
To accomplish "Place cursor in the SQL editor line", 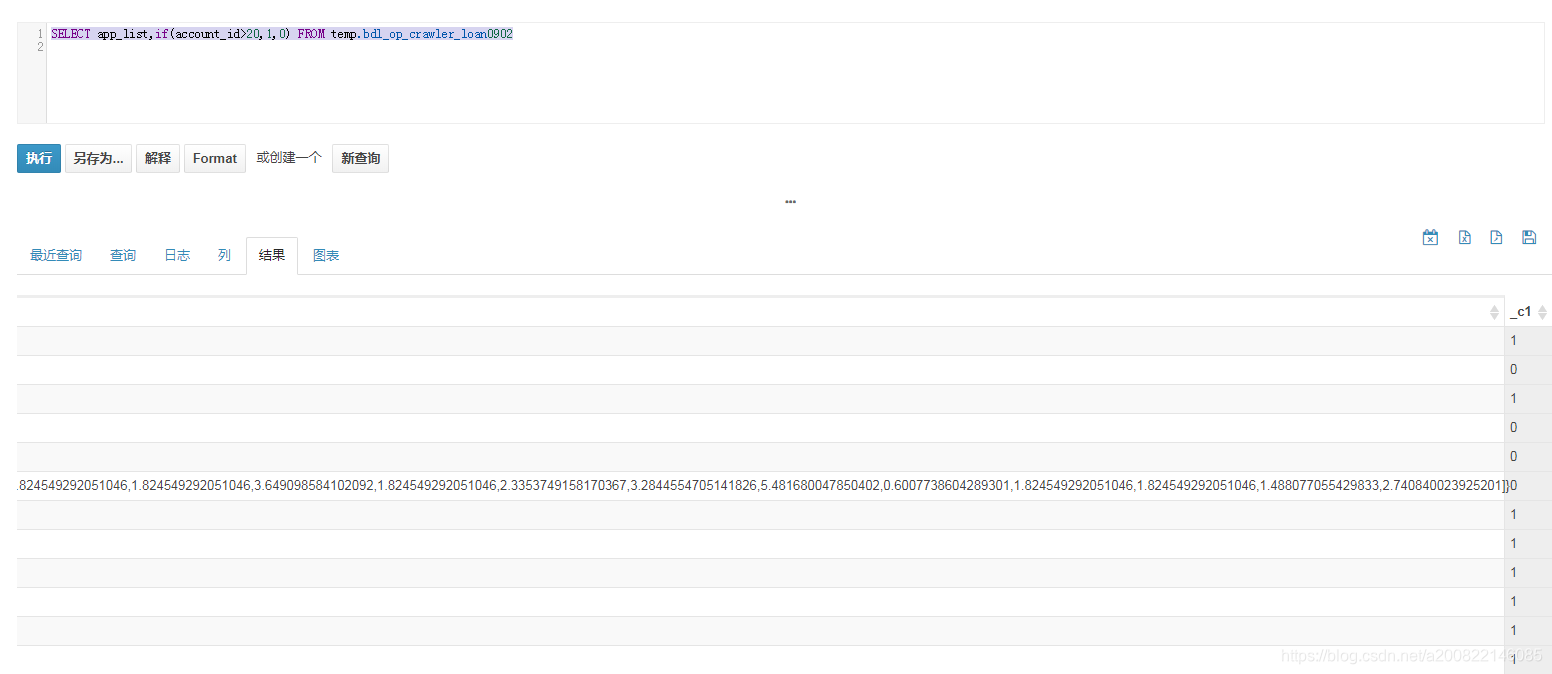I will tap(282, 33).
